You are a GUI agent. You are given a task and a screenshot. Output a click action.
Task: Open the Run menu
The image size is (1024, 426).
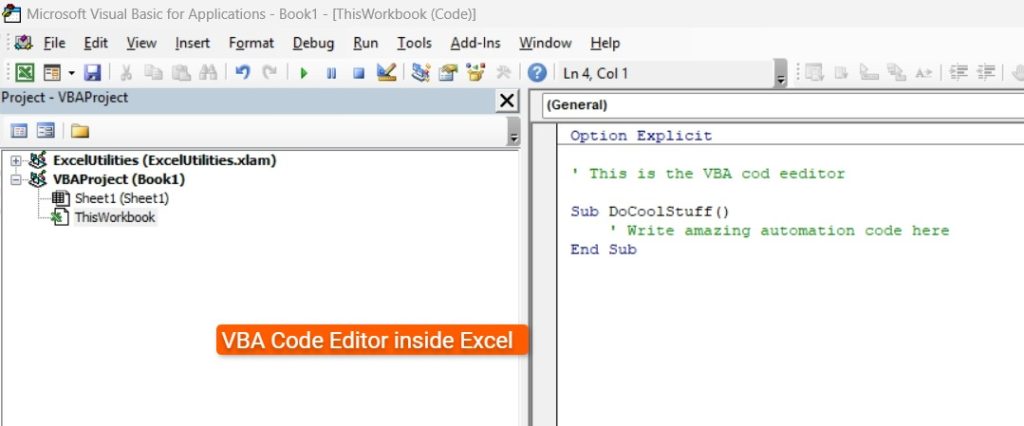point(365,43)
